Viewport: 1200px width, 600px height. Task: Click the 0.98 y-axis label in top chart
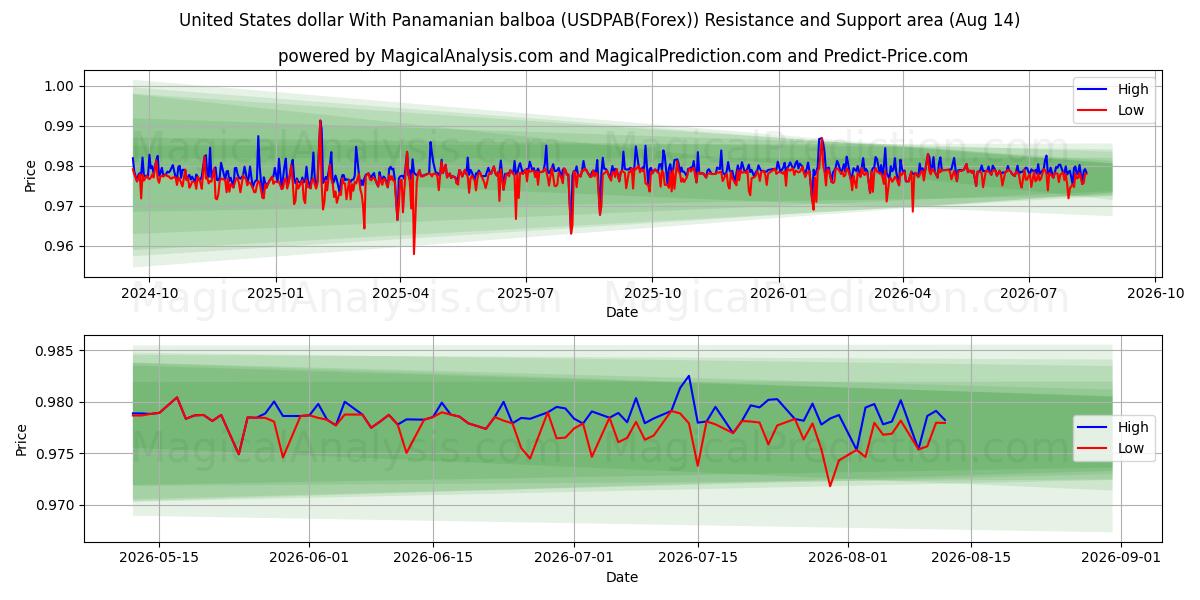[x=61, y=166]
